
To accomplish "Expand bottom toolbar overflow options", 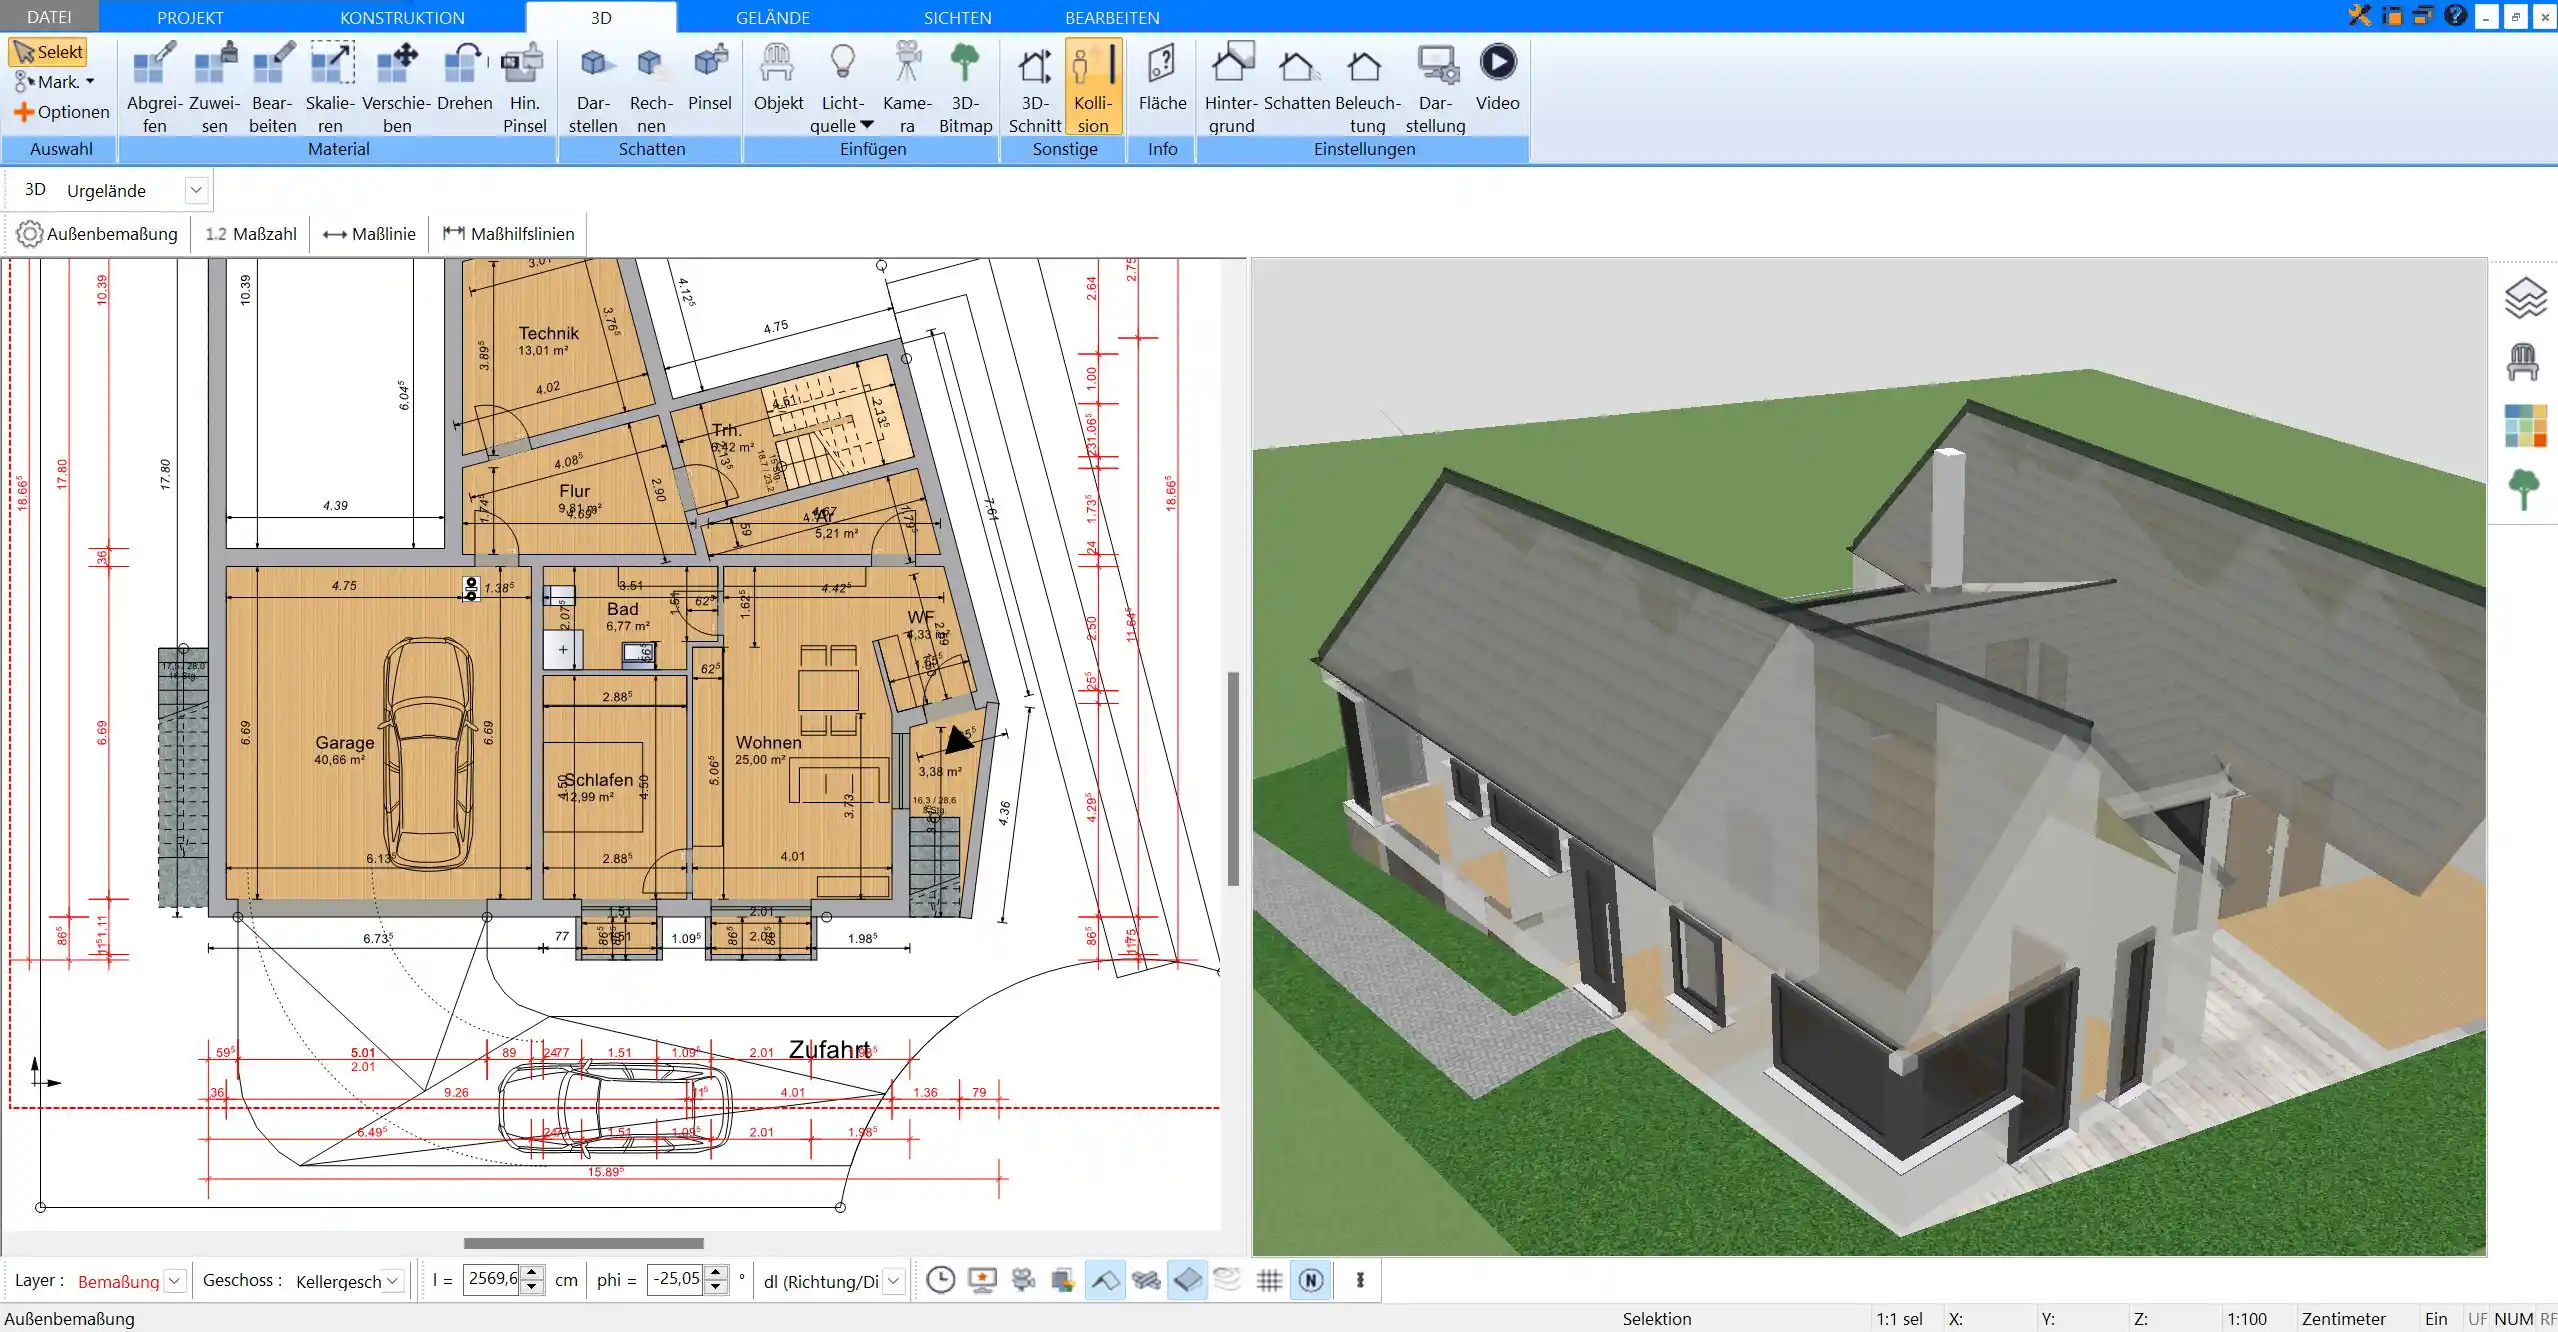I will click(x=1360, y=1280).
